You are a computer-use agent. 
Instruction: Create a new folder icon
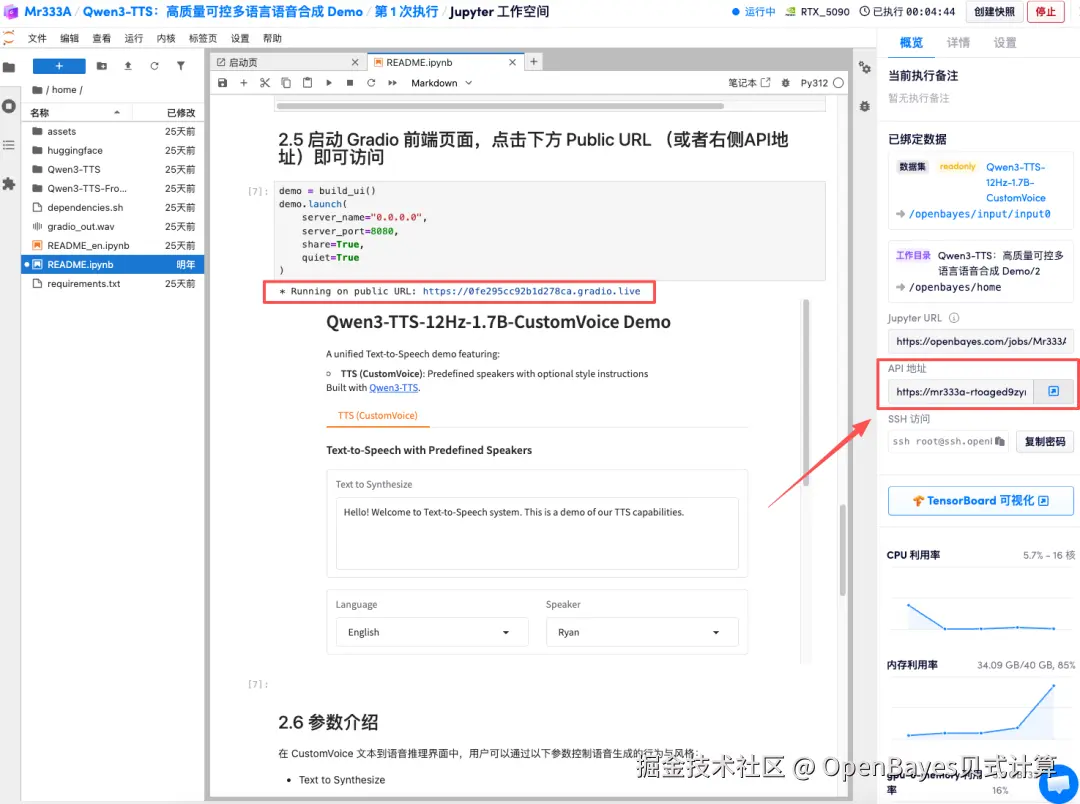pyautogui.click(x=102, y=66)
